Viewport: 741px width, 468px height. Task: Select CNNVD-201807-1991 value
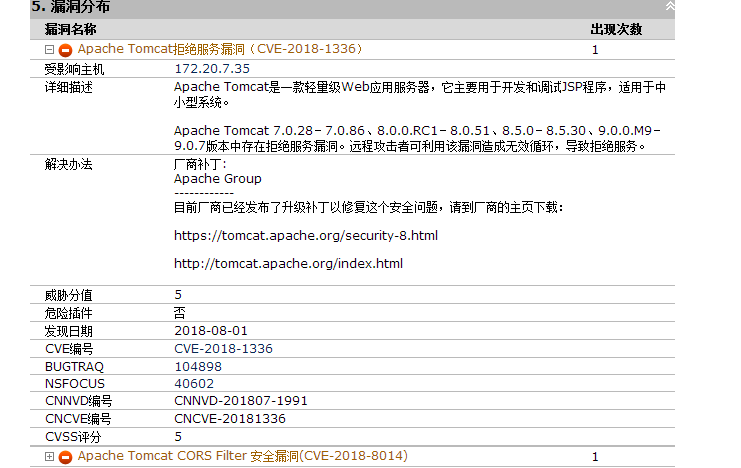pyautogui.click(x=241, y=401)
